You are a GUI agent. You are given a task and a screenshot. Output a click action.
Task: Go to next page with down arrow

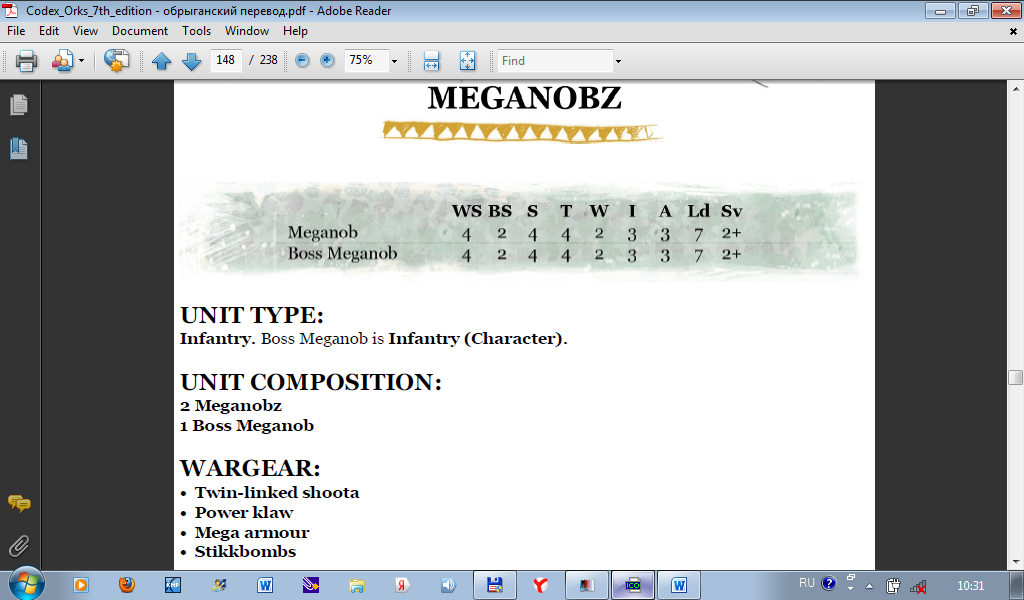pyautogui.click(x=191, y=61)
